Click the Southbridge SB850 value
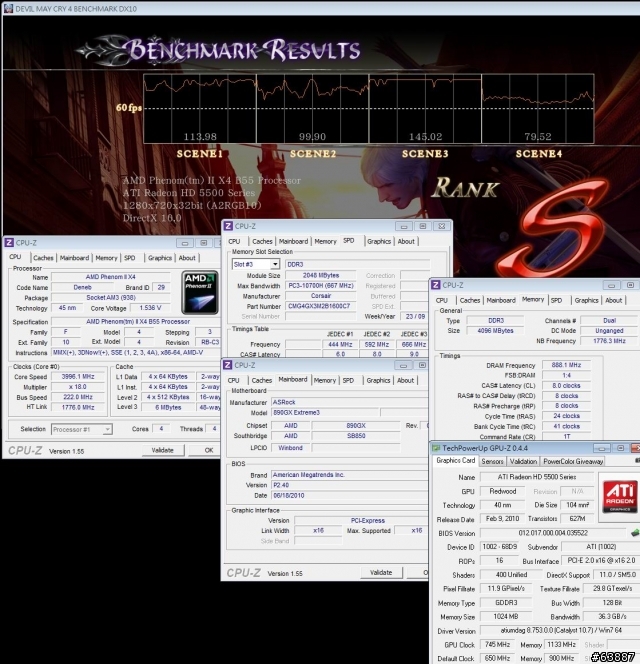The height and width of the screenshot is (665, 640). 356,436
